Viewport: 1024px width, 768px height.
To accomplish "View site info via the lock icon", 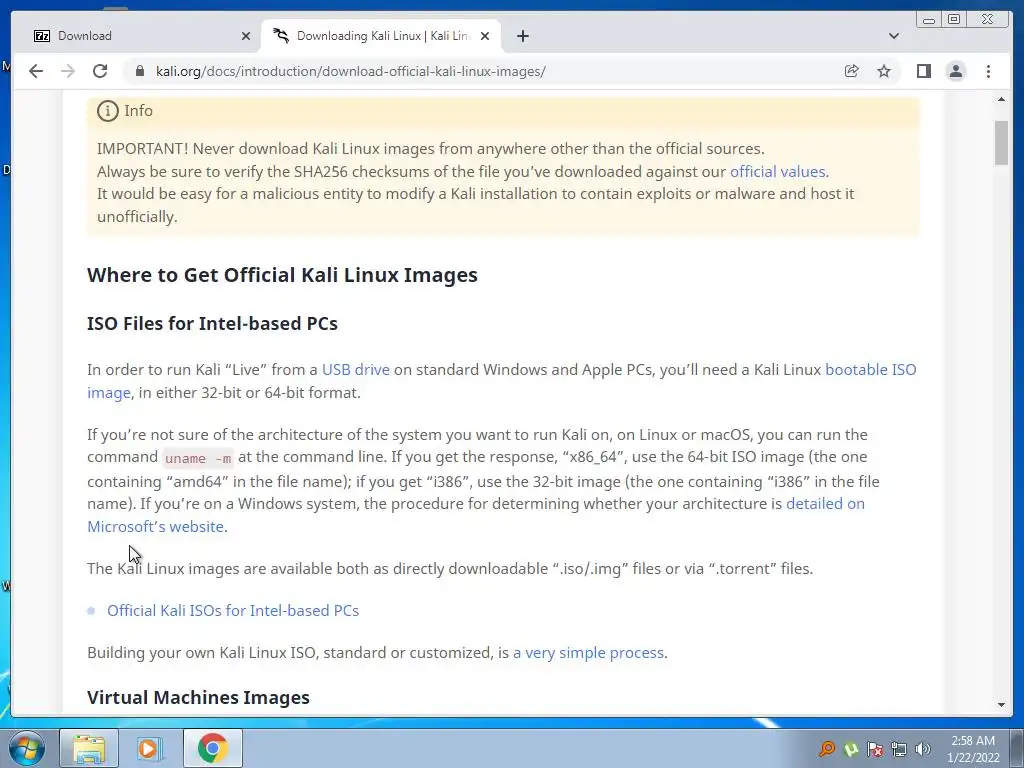I will click(139, 71).
